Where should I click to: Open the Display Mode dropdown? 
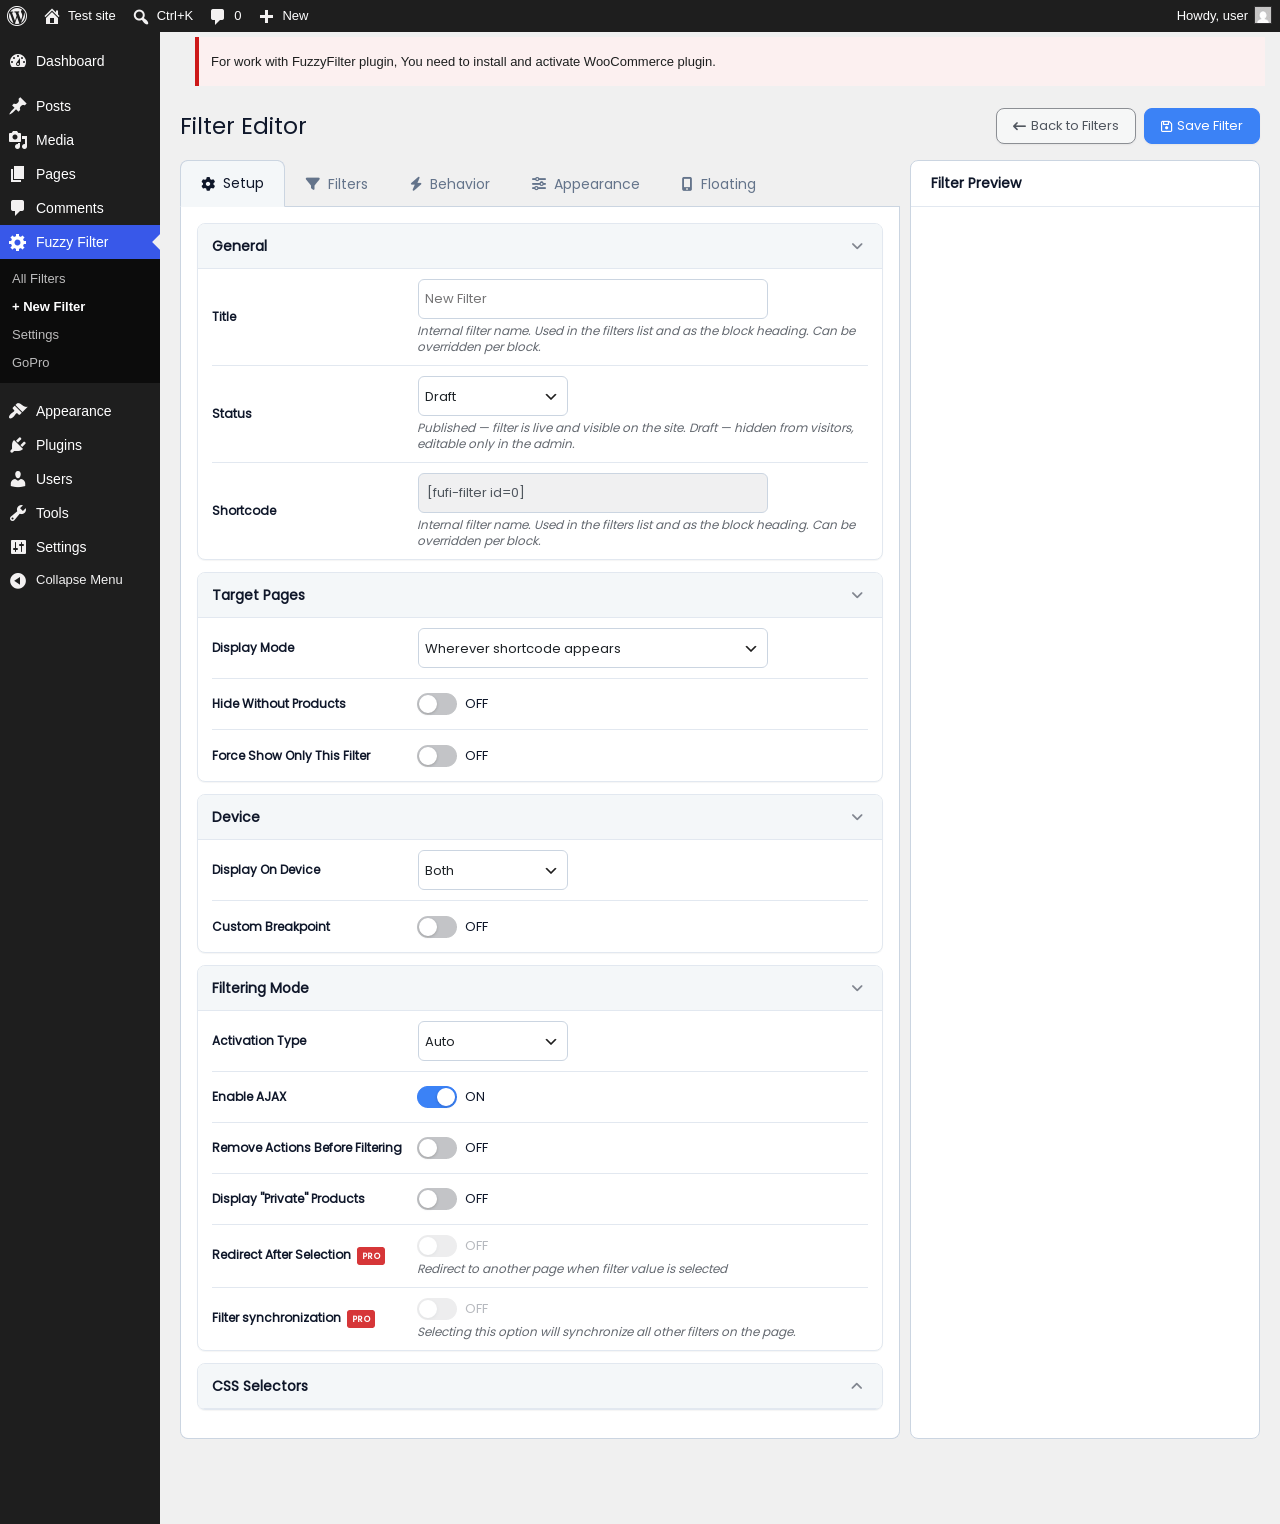[x=593, y=648]
